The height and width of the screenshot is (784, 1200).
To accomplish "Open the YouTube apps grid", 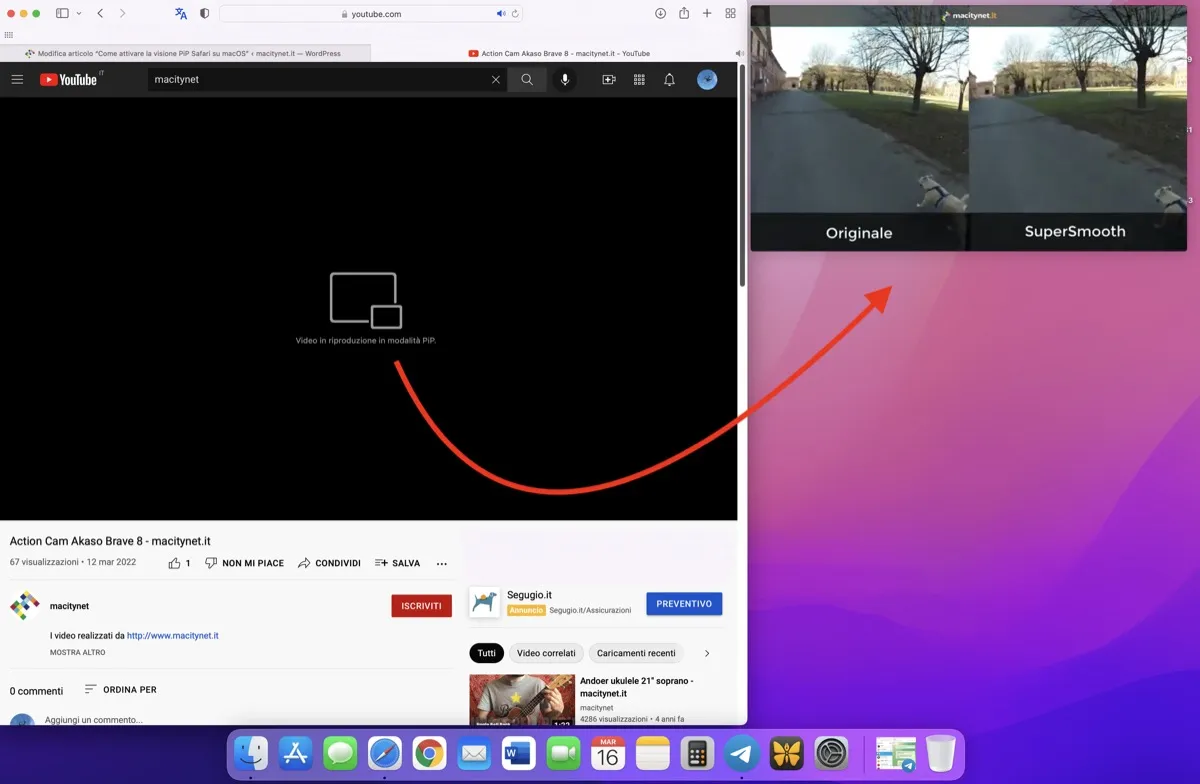I will click(639, 79).
